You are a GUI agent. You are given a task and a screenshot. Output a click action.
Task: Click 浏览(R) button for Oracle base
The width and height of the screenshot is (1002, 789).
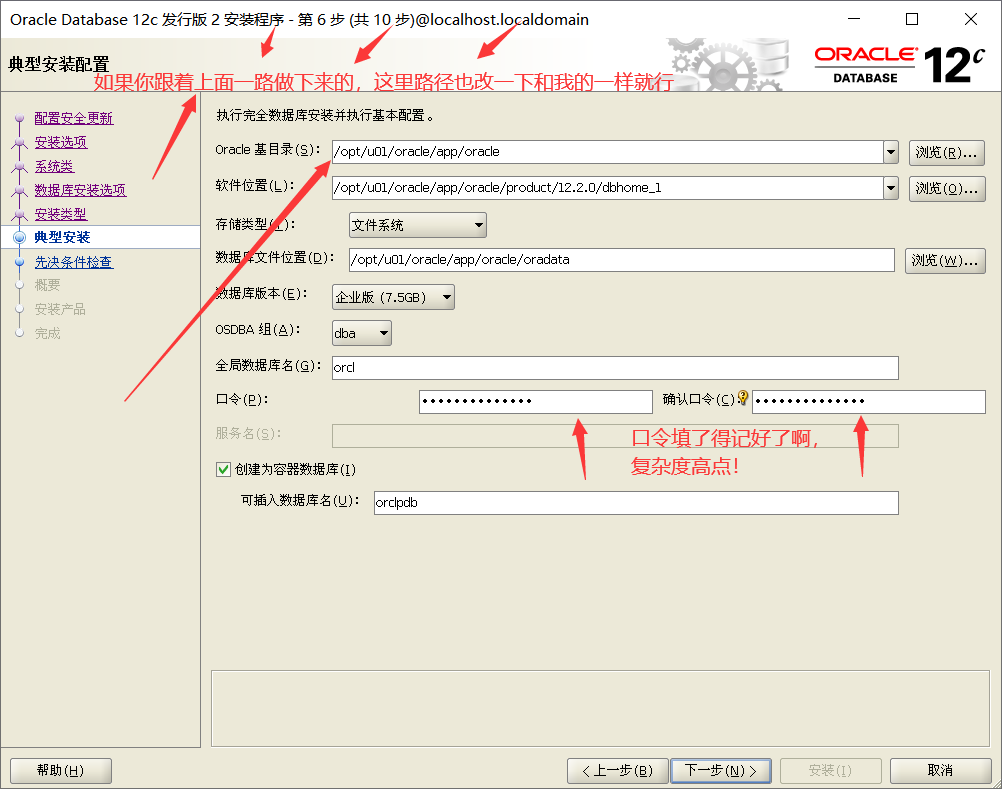coord(946,153)
